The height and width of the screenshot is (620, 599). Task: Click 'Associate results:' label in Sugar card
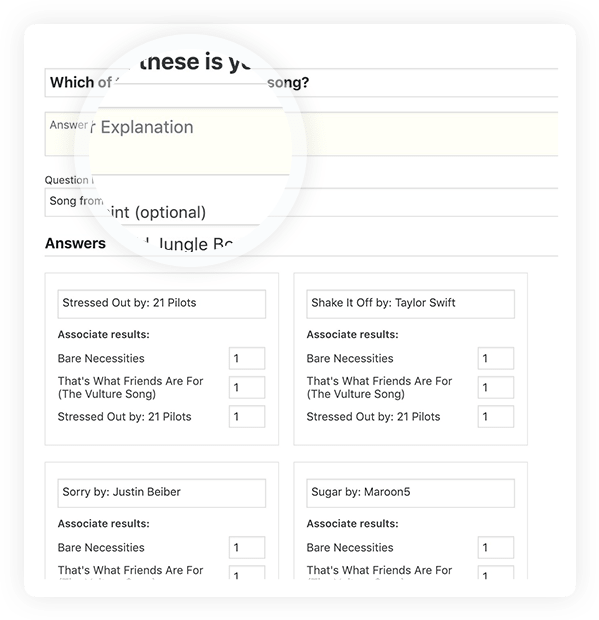pyautogui.click(x=352, y=524)
